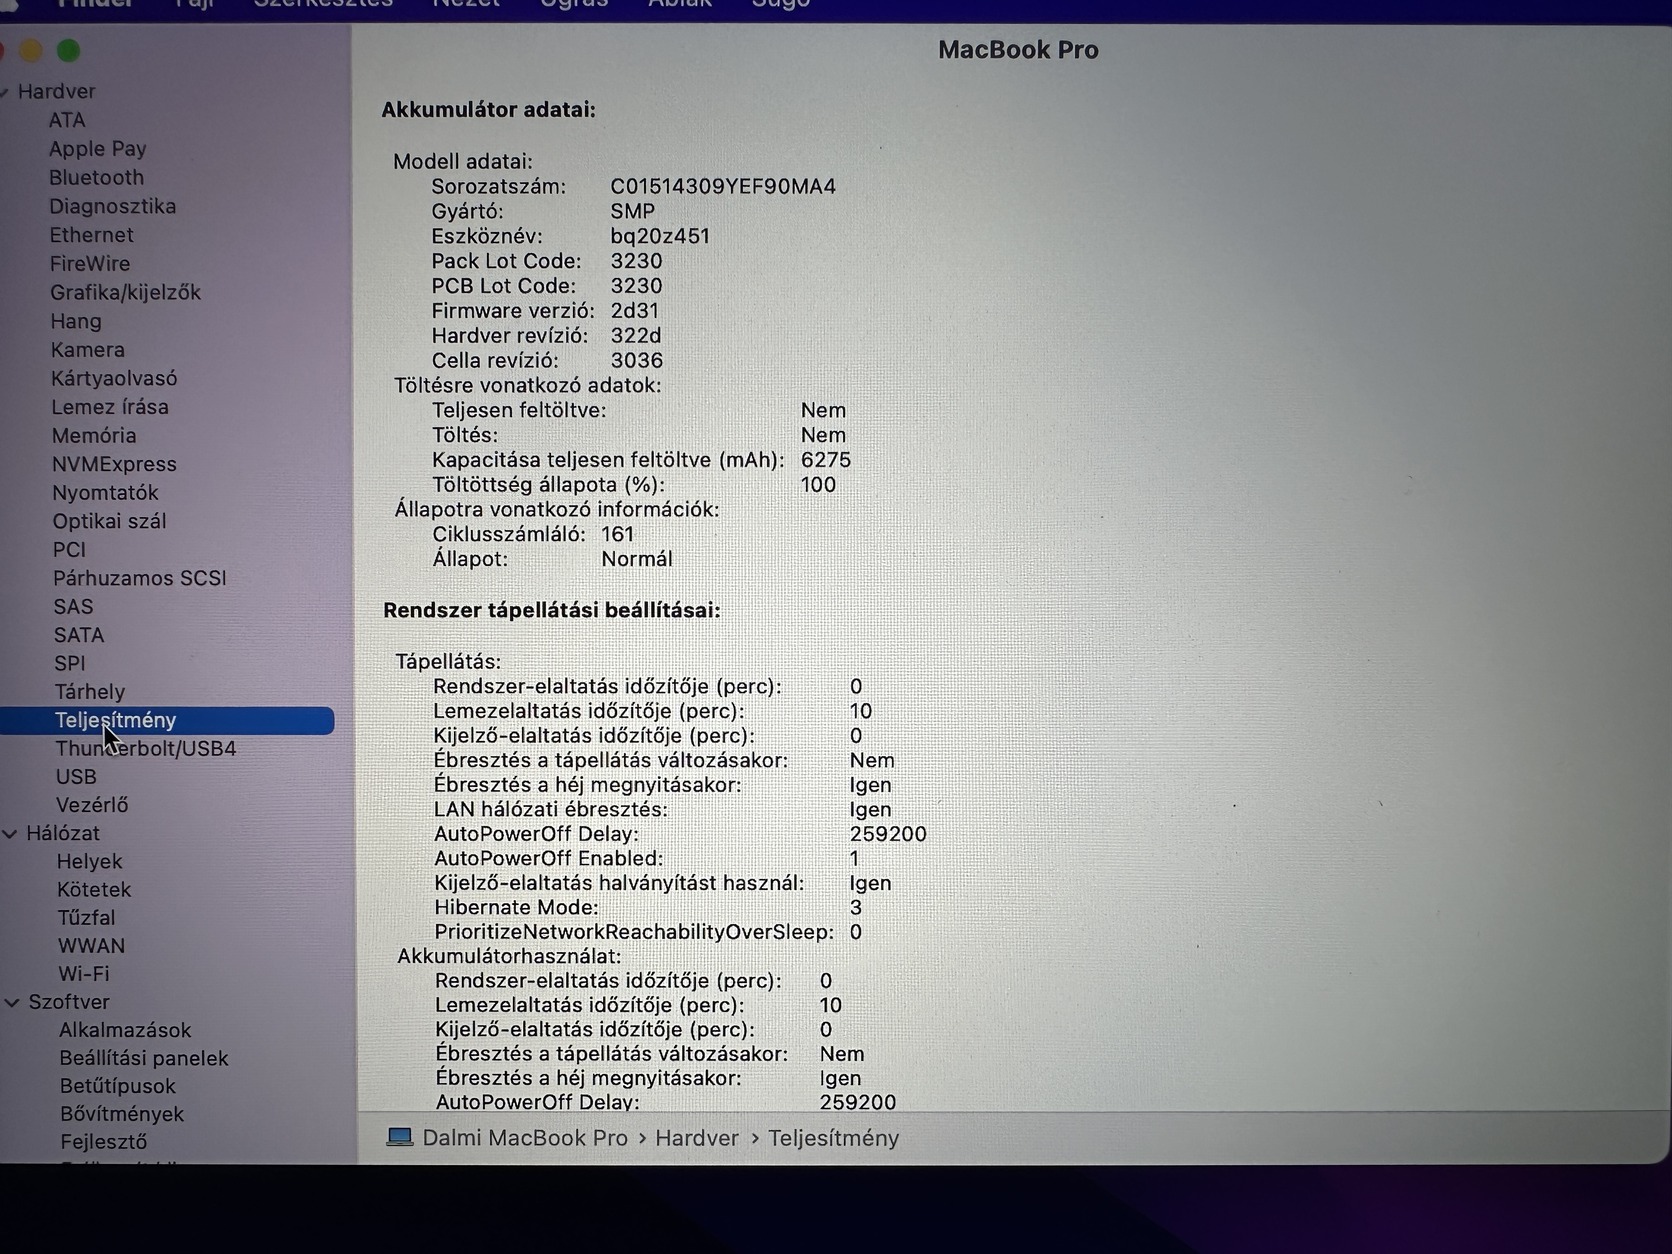The width and height of the screenshot is (1672, 1254).
Task: Click the Hardver revízió value 322d
Action: 636,336
